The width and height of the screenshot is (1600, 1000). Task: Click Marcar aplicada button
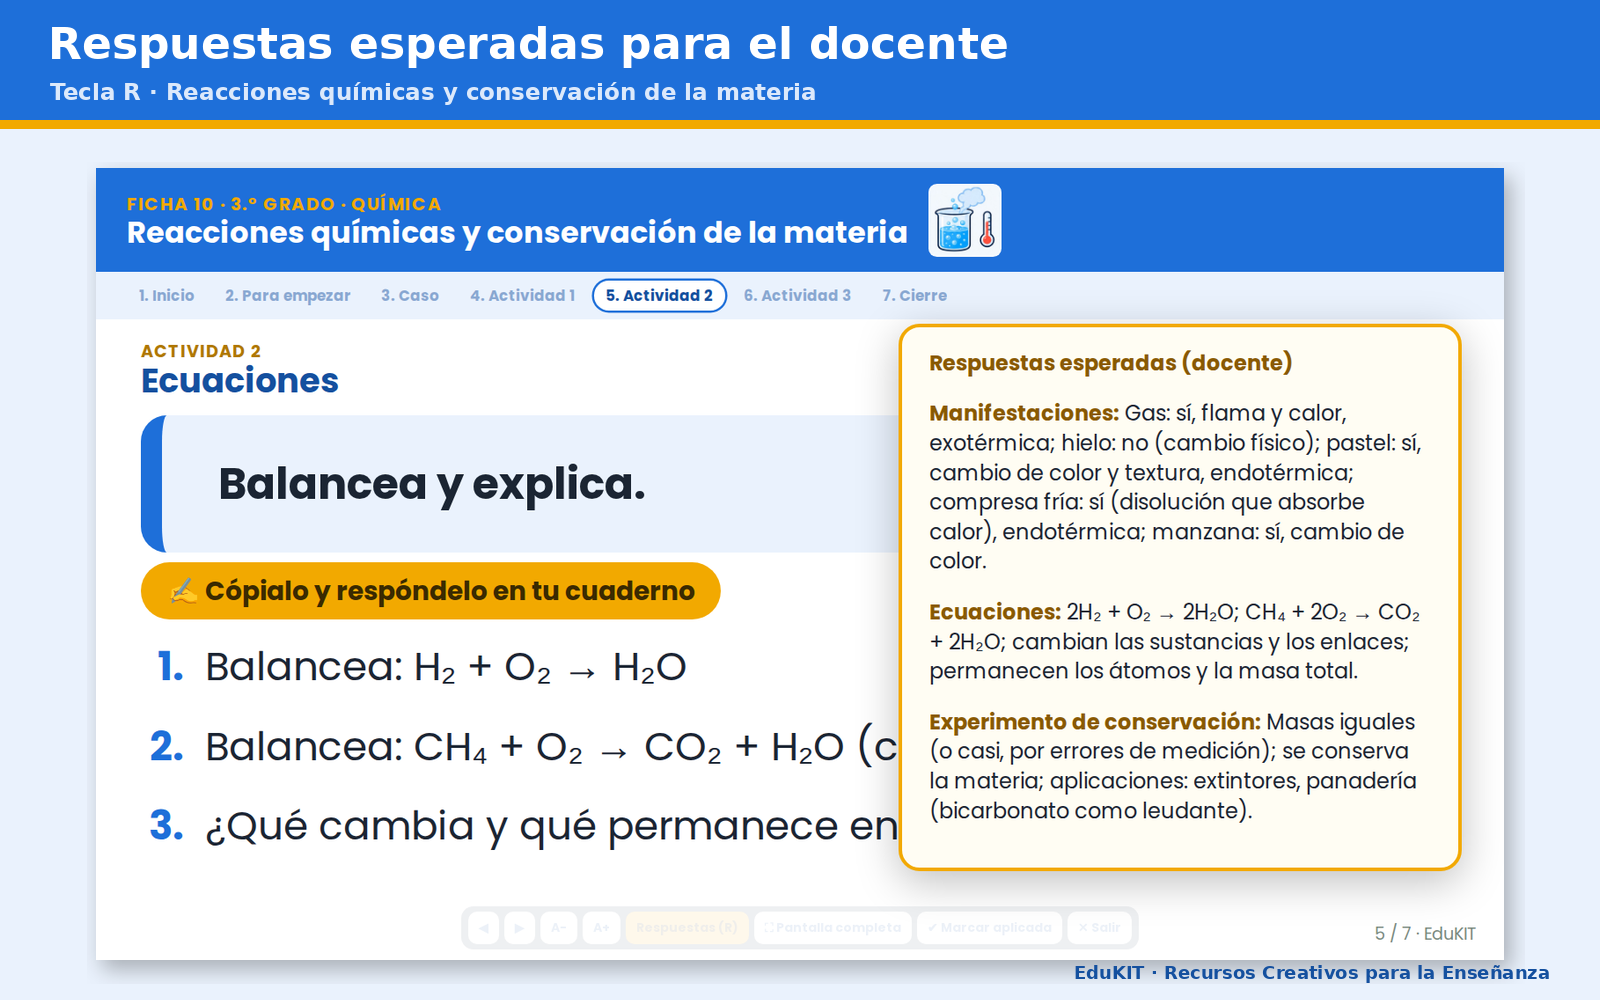click(990, 928)
